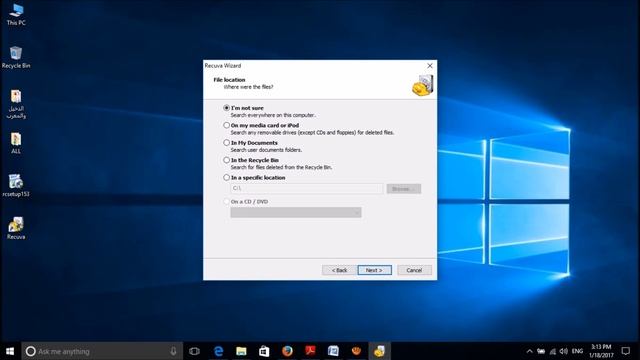Select the ALL archive desktop icon
This screenshot has width=640, height=360.
[x=16, y=143]
